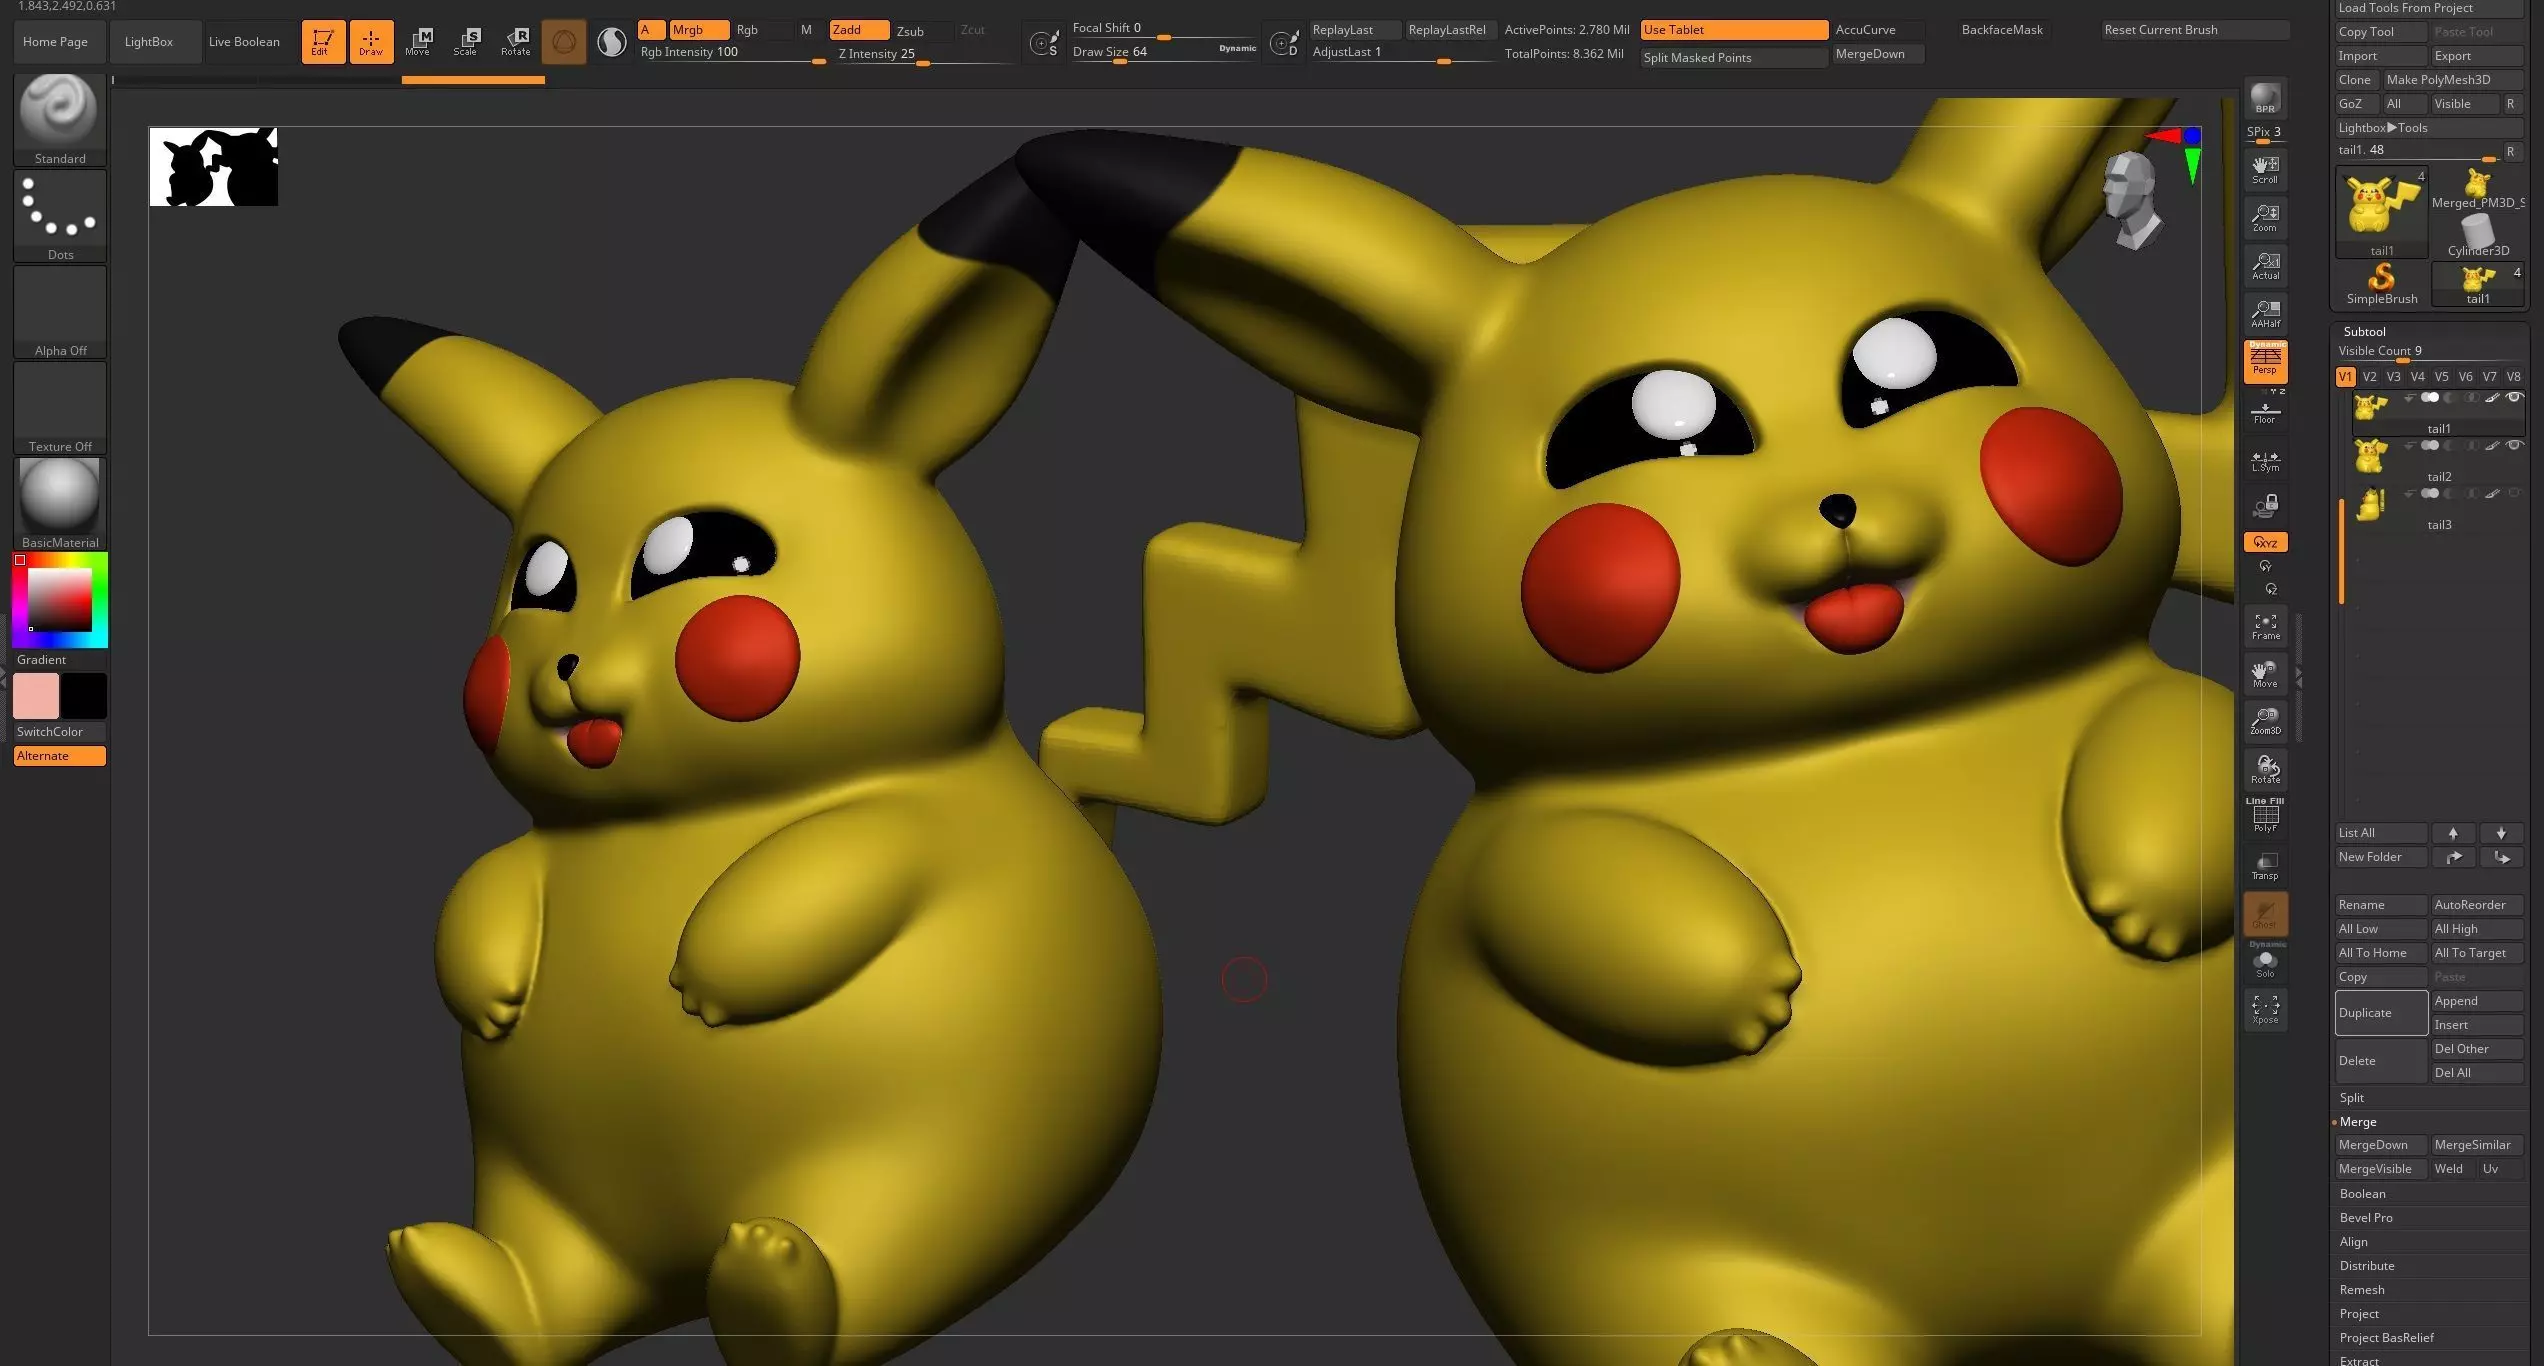The width and height of the screenshot is (2544, 1366).
Task: Click the BPR render icon
Action: tap(2265, 99)
